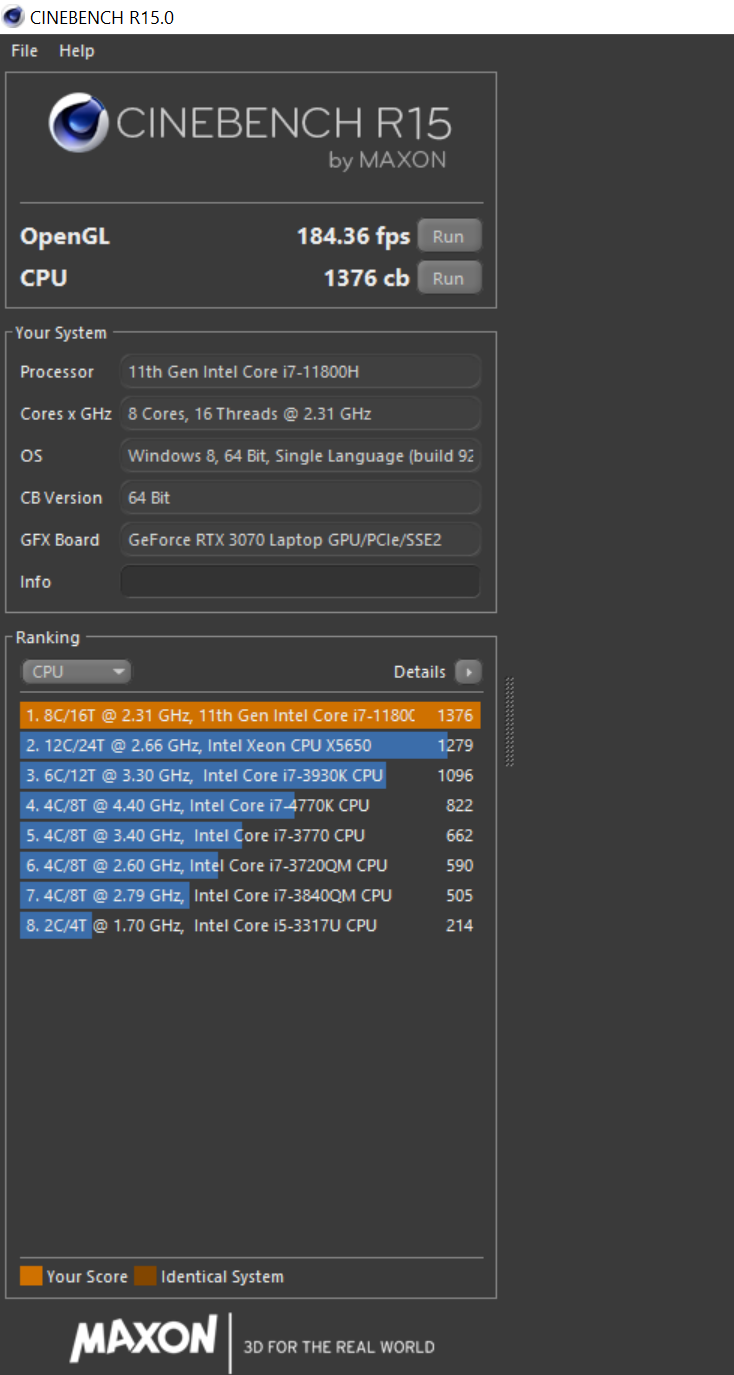
Task: Click the panel resize grip handle
Action: pos(510,722)
